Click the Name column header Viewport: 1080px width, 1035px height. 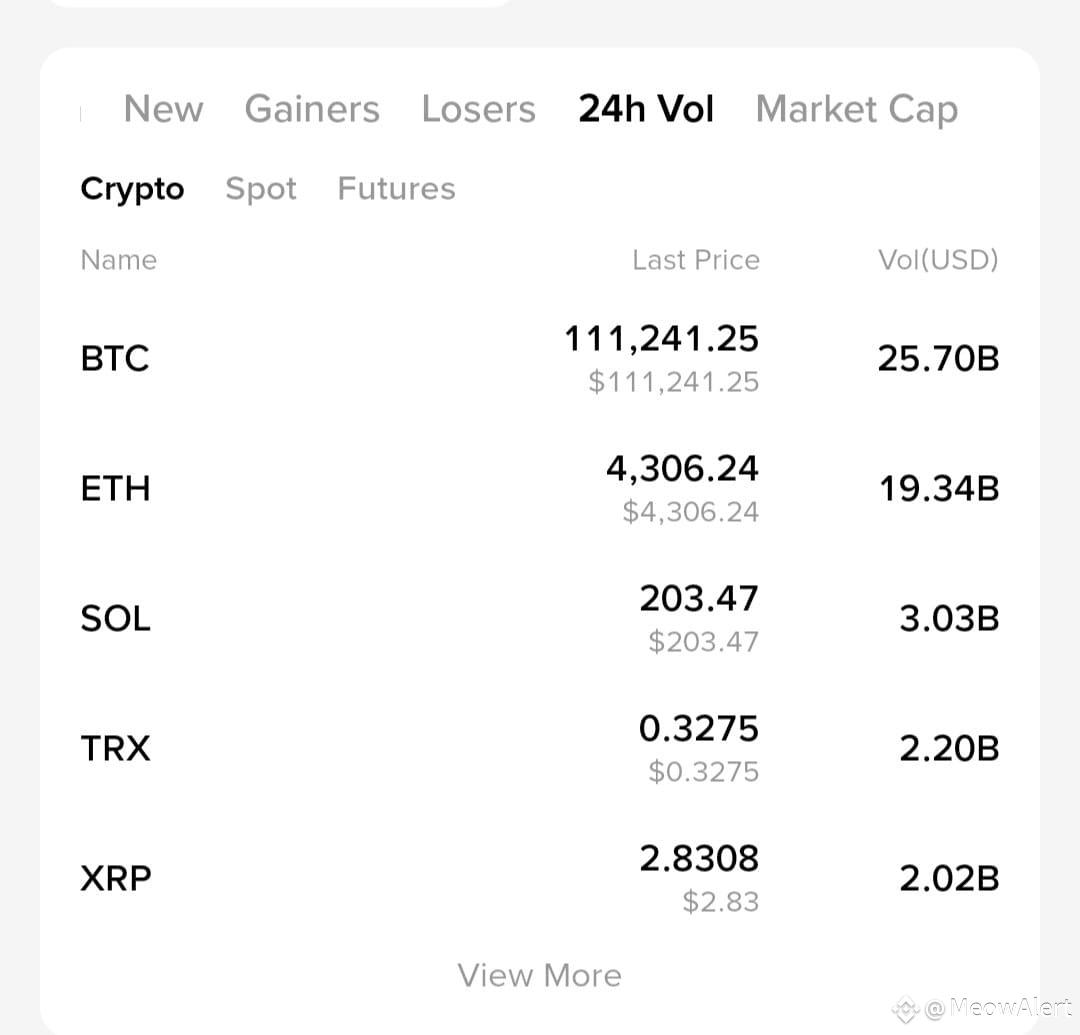pyautogui.click(x=118, y=260)
